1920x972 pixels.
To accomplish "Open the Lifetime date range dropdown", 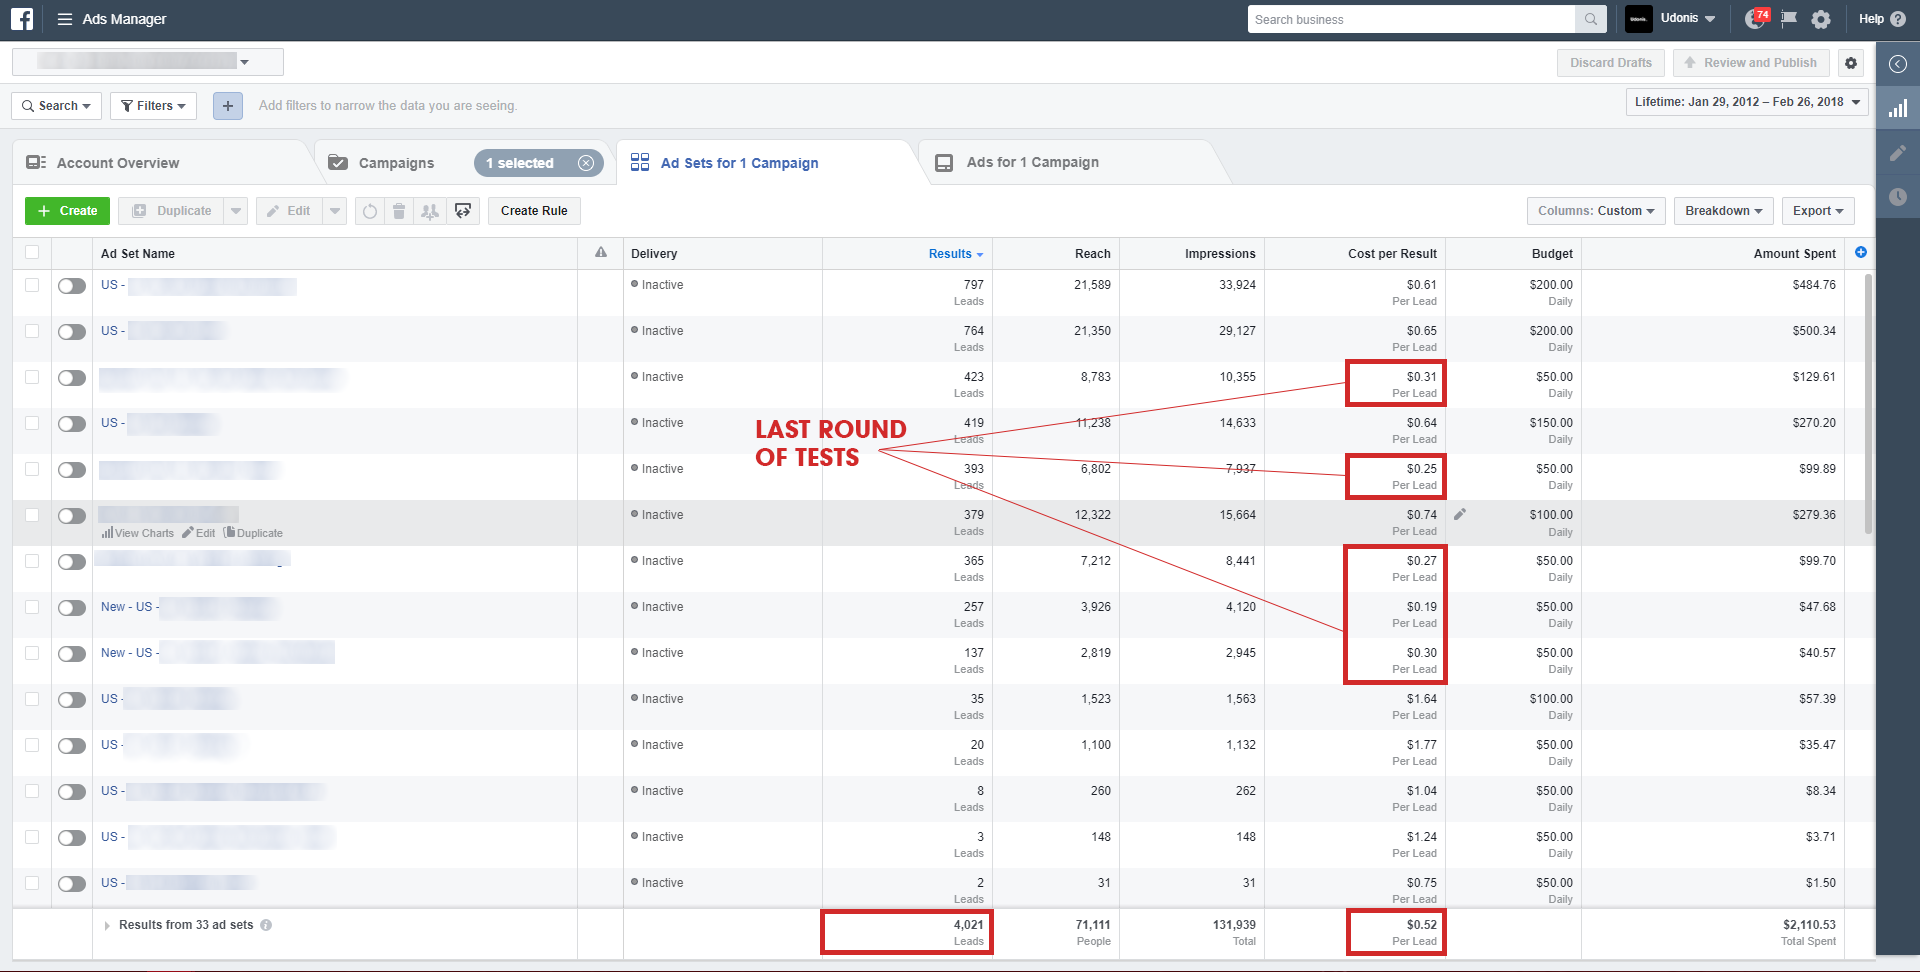I will 1747,102.
